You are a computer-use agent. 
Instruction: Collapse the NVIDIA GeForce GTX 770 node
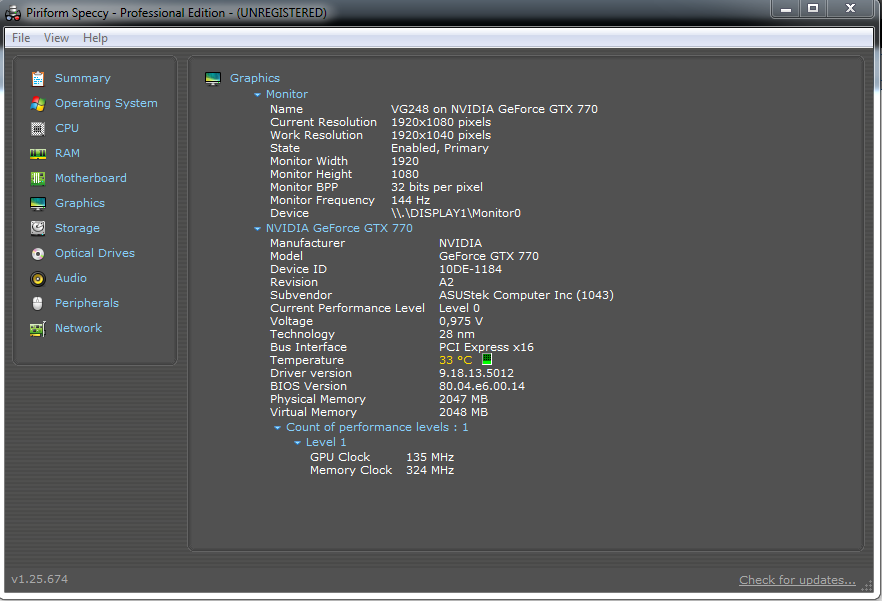click(257, 228)
